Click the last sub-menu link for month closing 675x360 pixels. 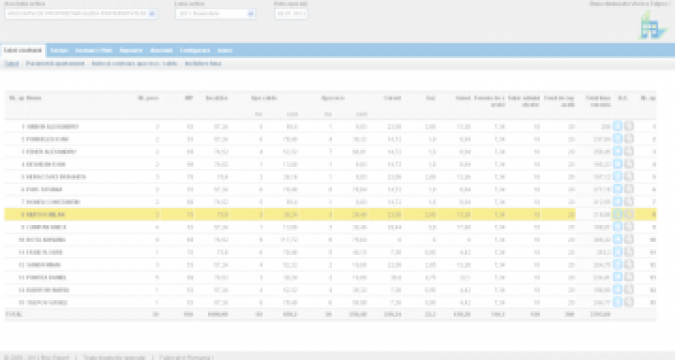click(203, 63)
